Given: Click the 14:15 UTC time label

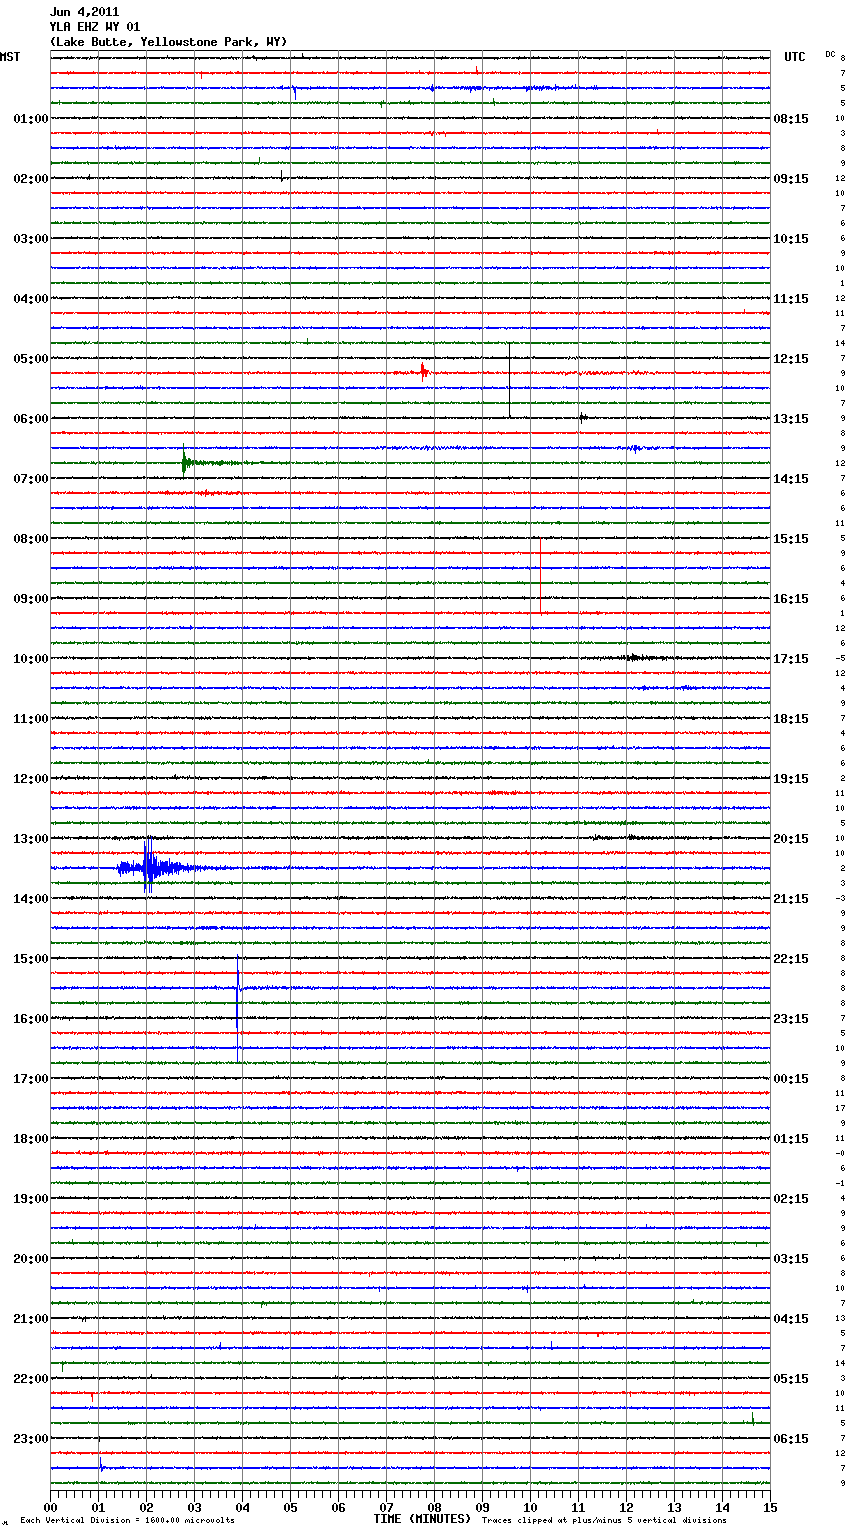Looking at the screenshot, I should point(791,479).
